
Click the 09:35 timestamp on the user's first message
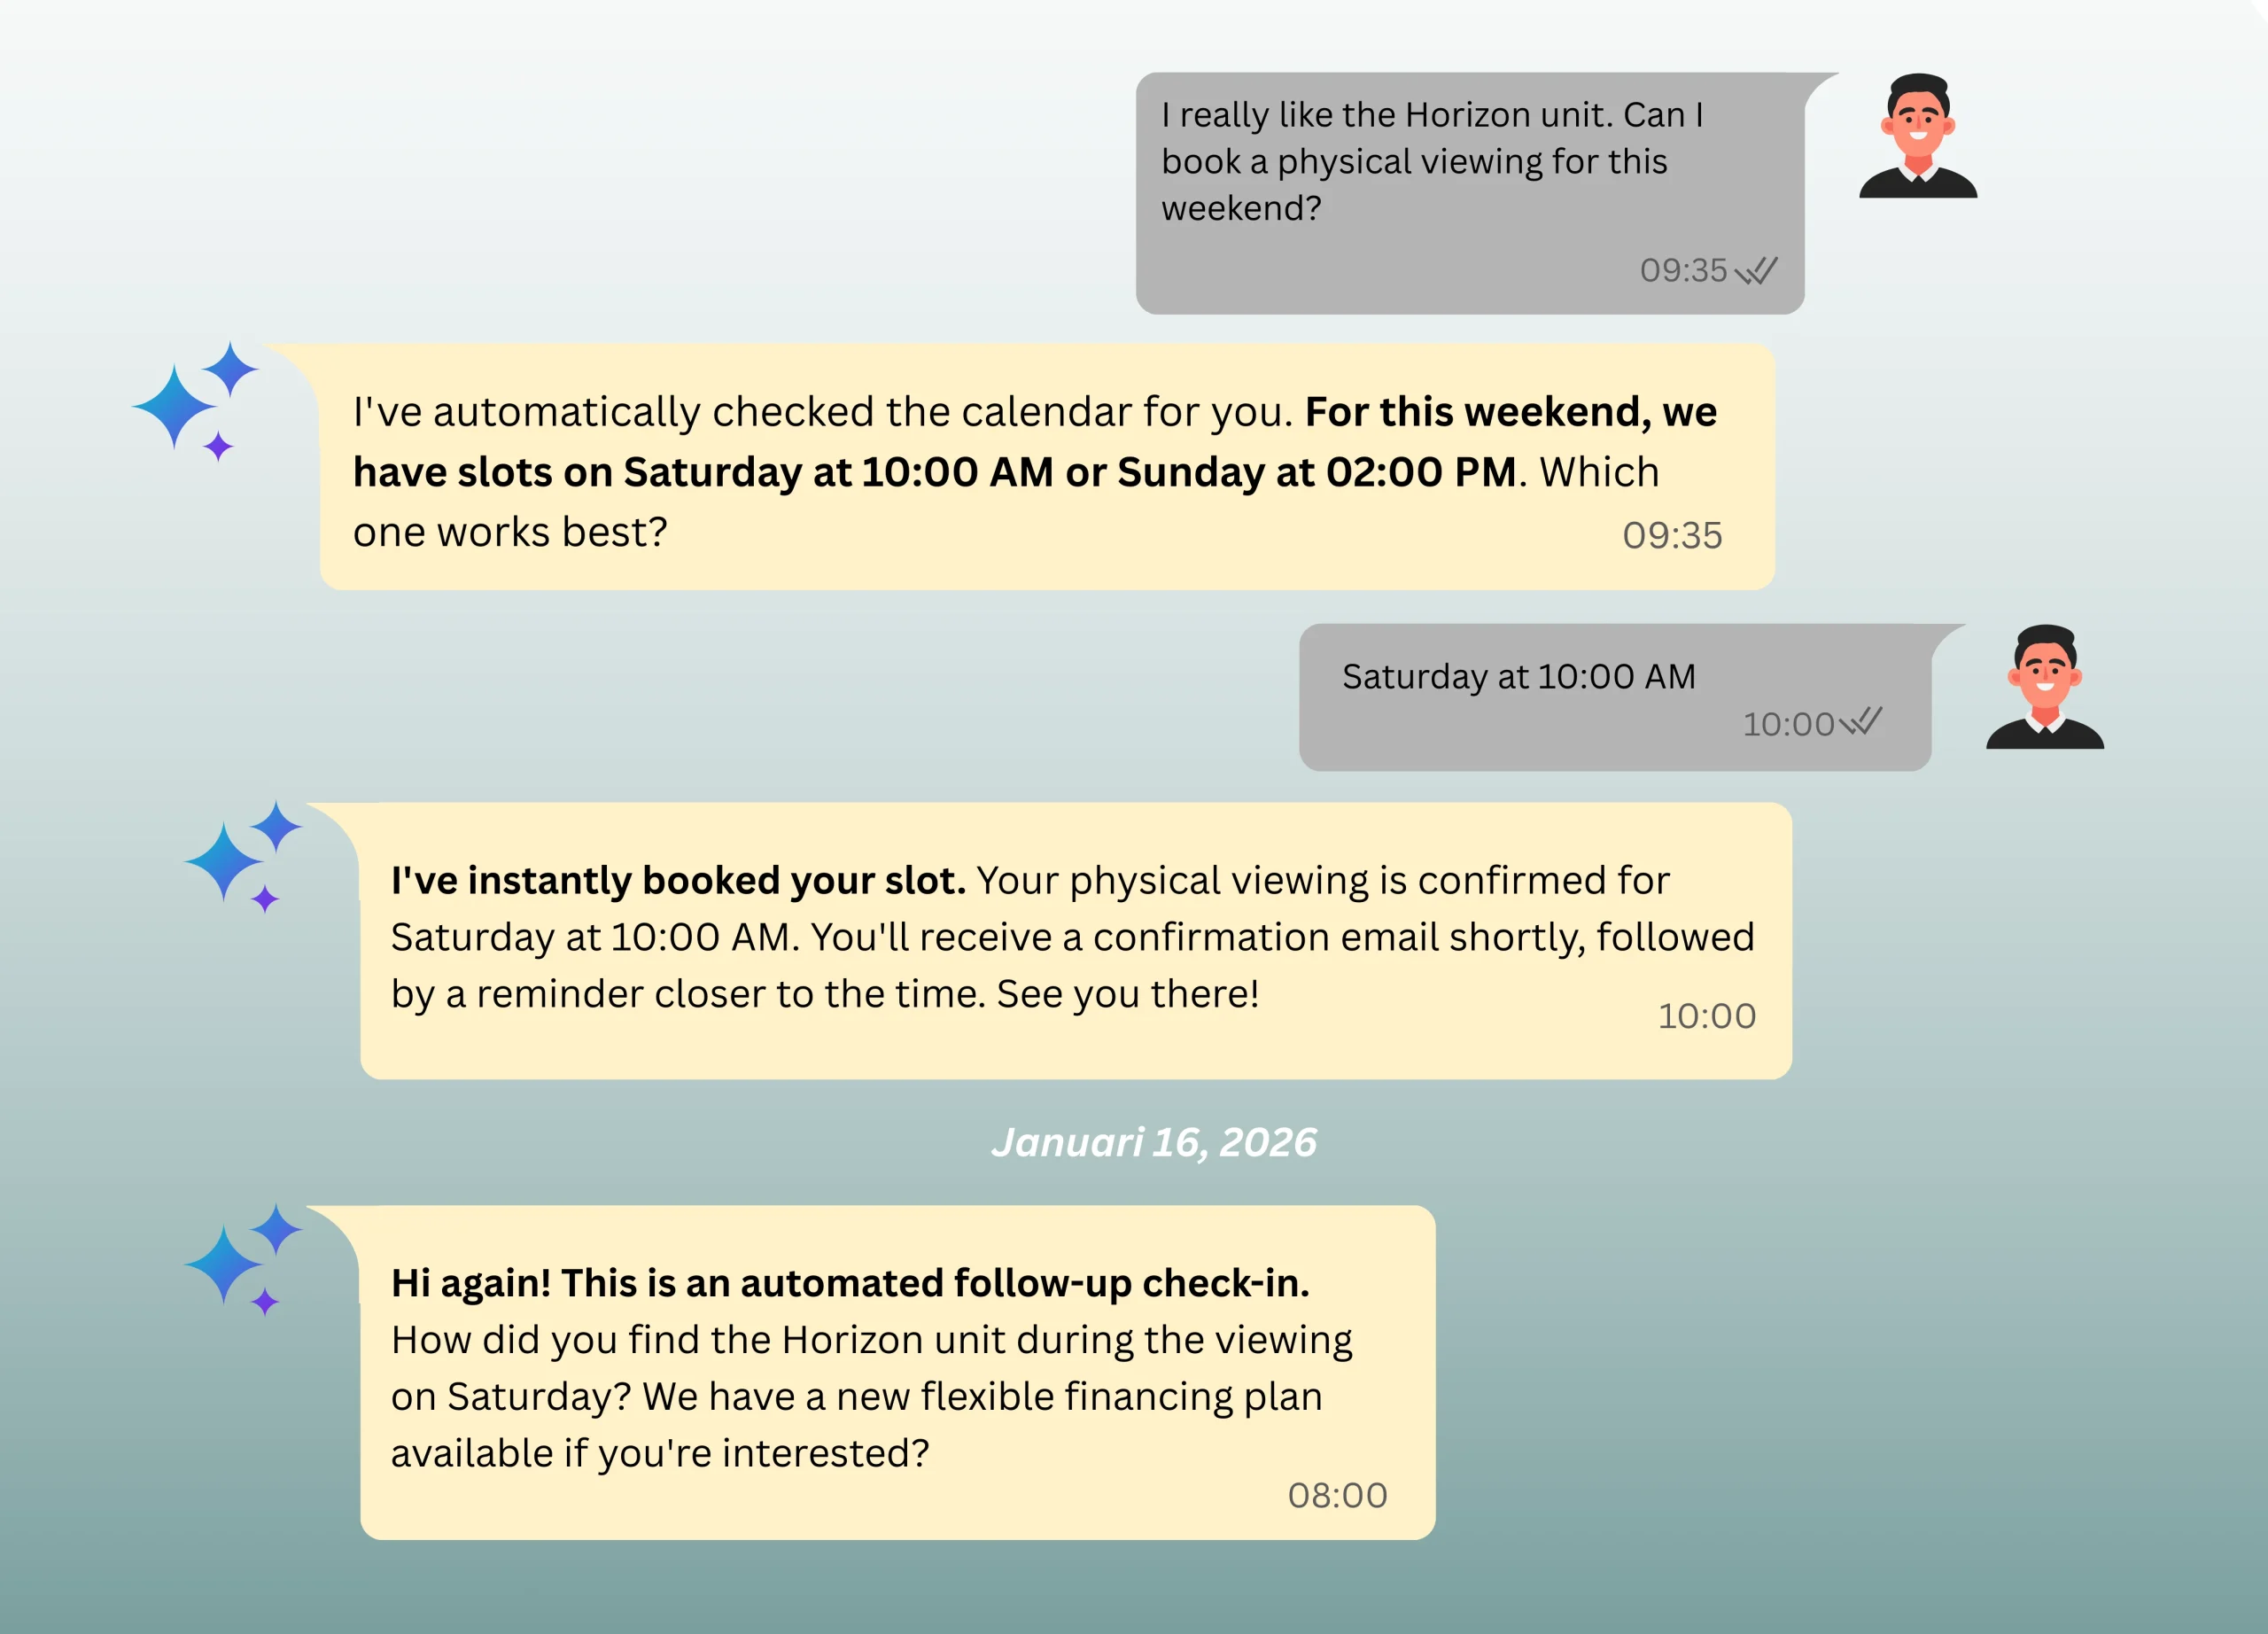1683,271
